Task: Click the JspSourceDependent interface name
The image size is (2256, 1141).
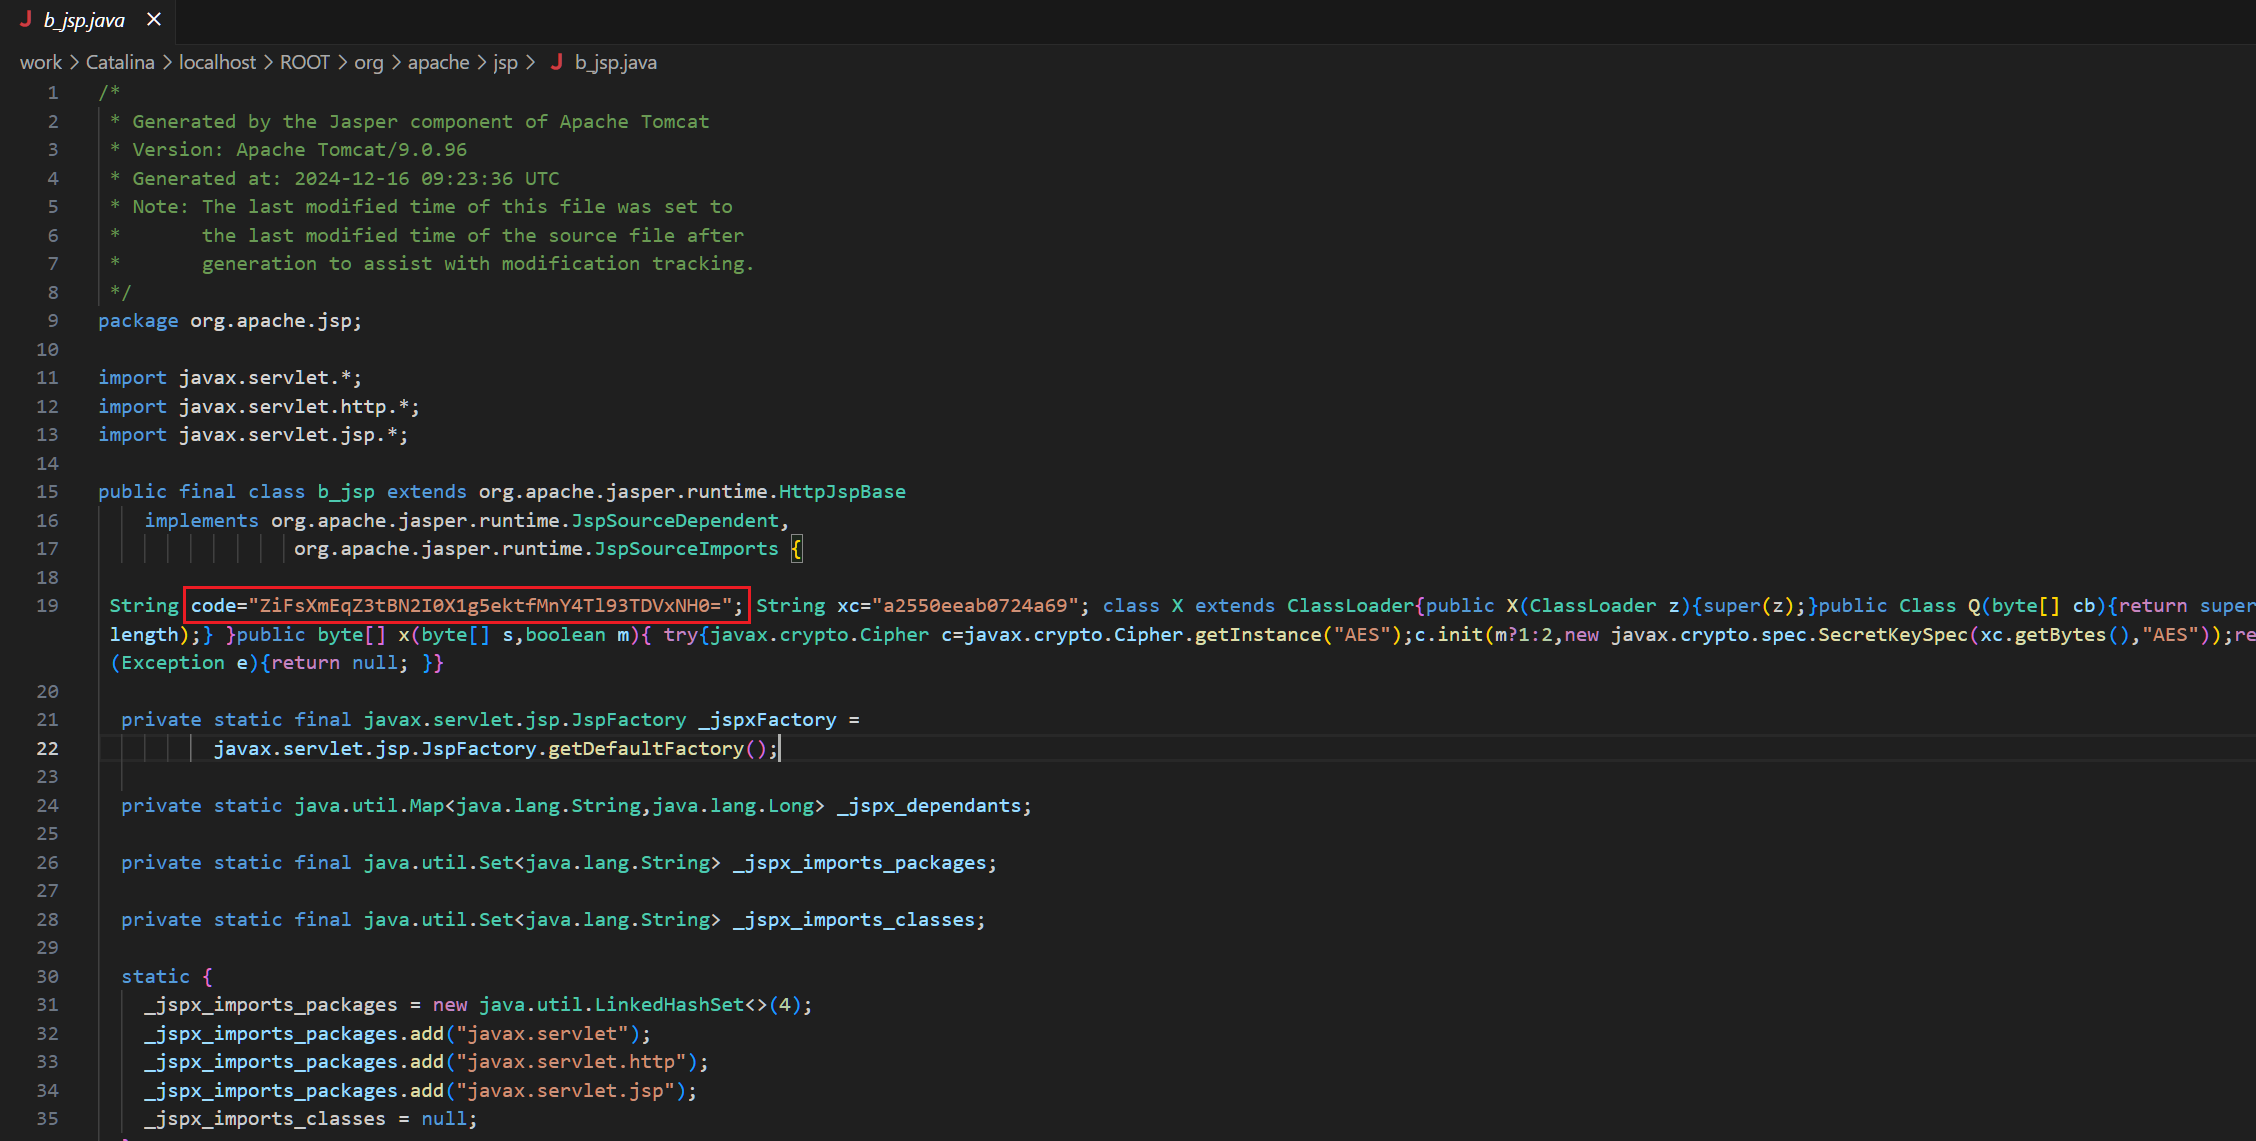Action: [674, 521]
